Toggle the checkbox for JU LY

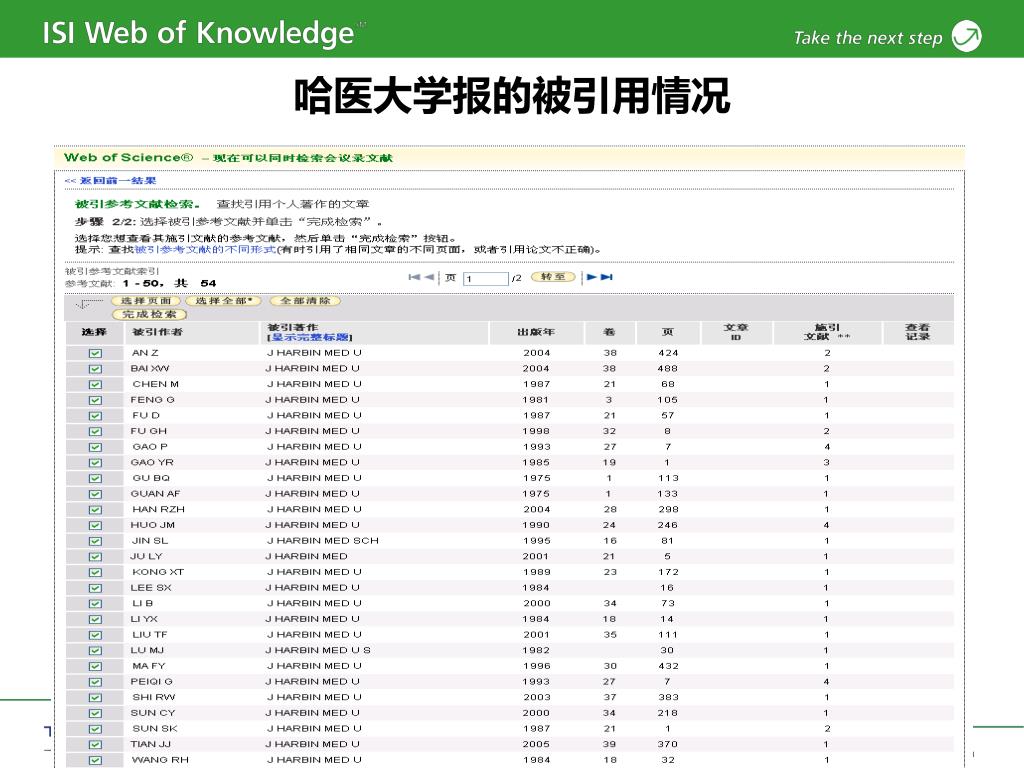tap(95, 557)
